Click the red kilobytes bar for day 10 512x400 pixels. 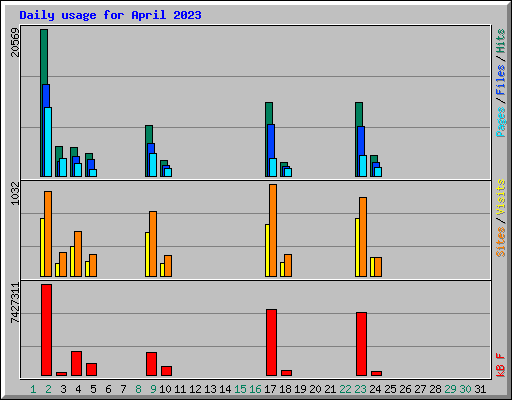166,371
